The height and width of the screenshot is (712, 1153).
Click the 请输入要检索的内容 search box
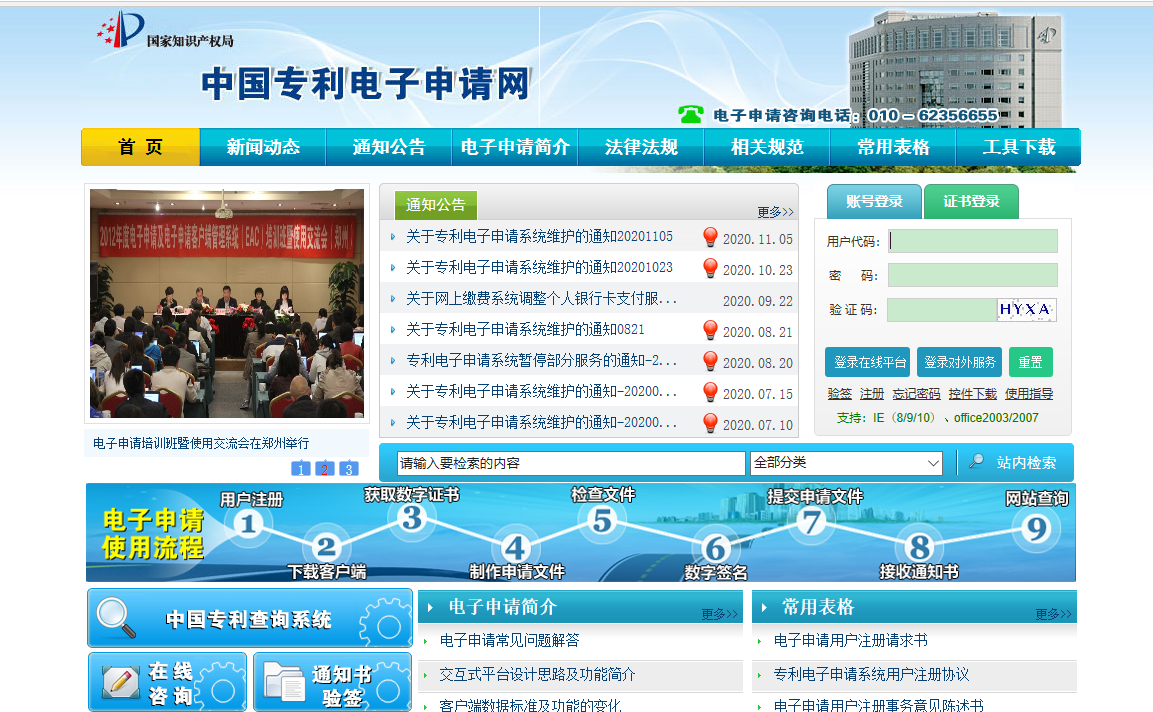(x=571, y=463)
